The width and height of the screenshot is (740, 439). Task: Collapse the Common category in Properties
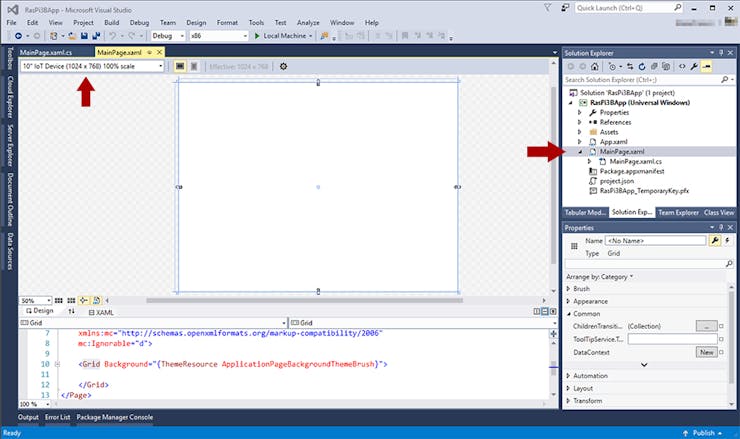[568, 314]
